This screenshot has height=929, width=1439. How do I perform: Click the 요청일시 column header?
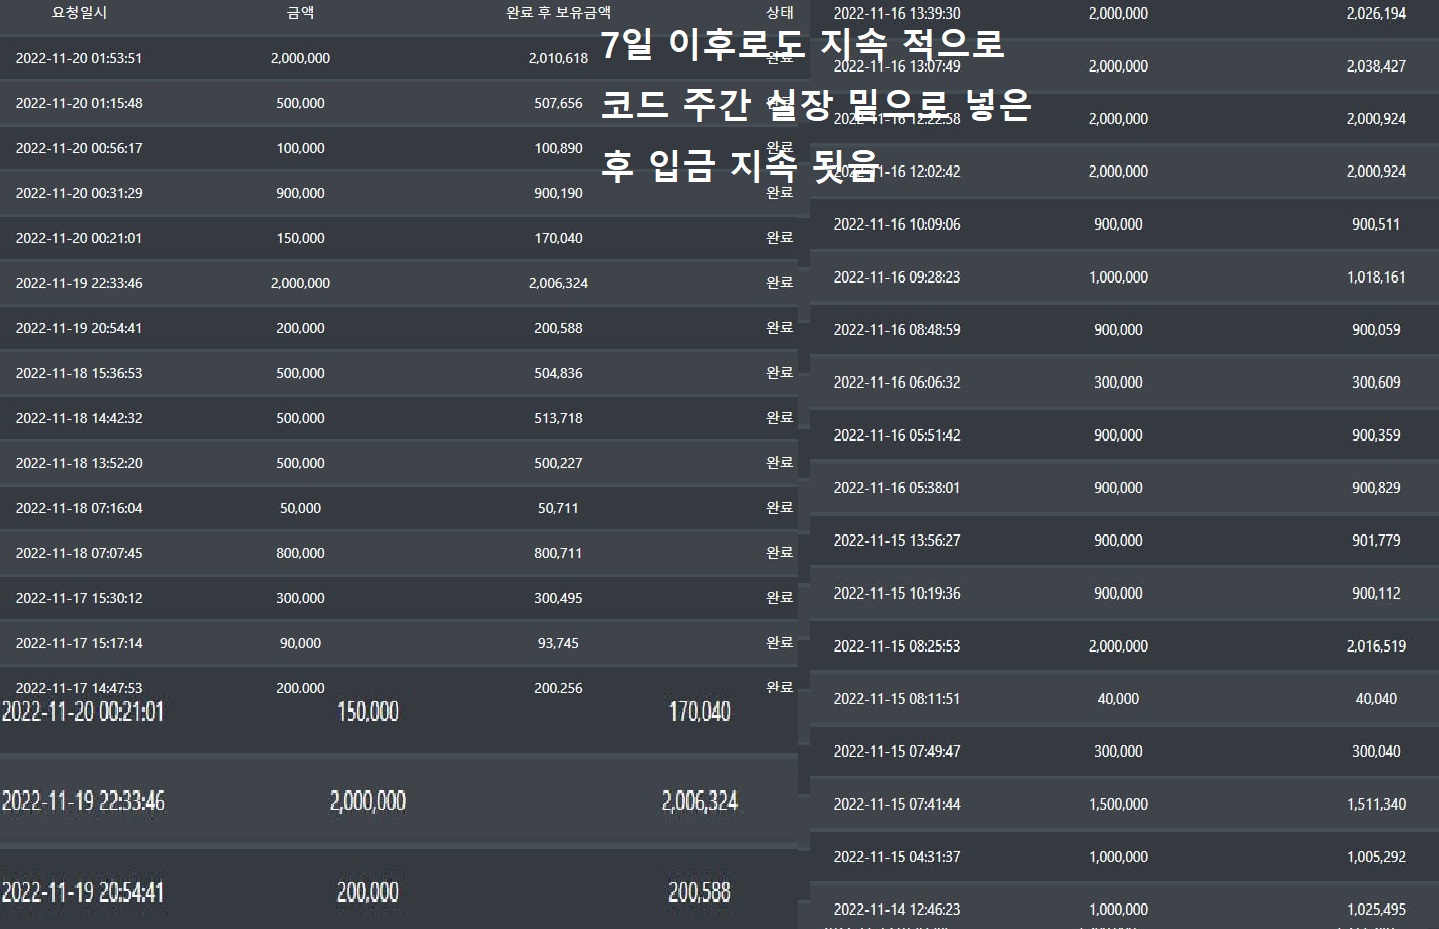coord(79,13)
